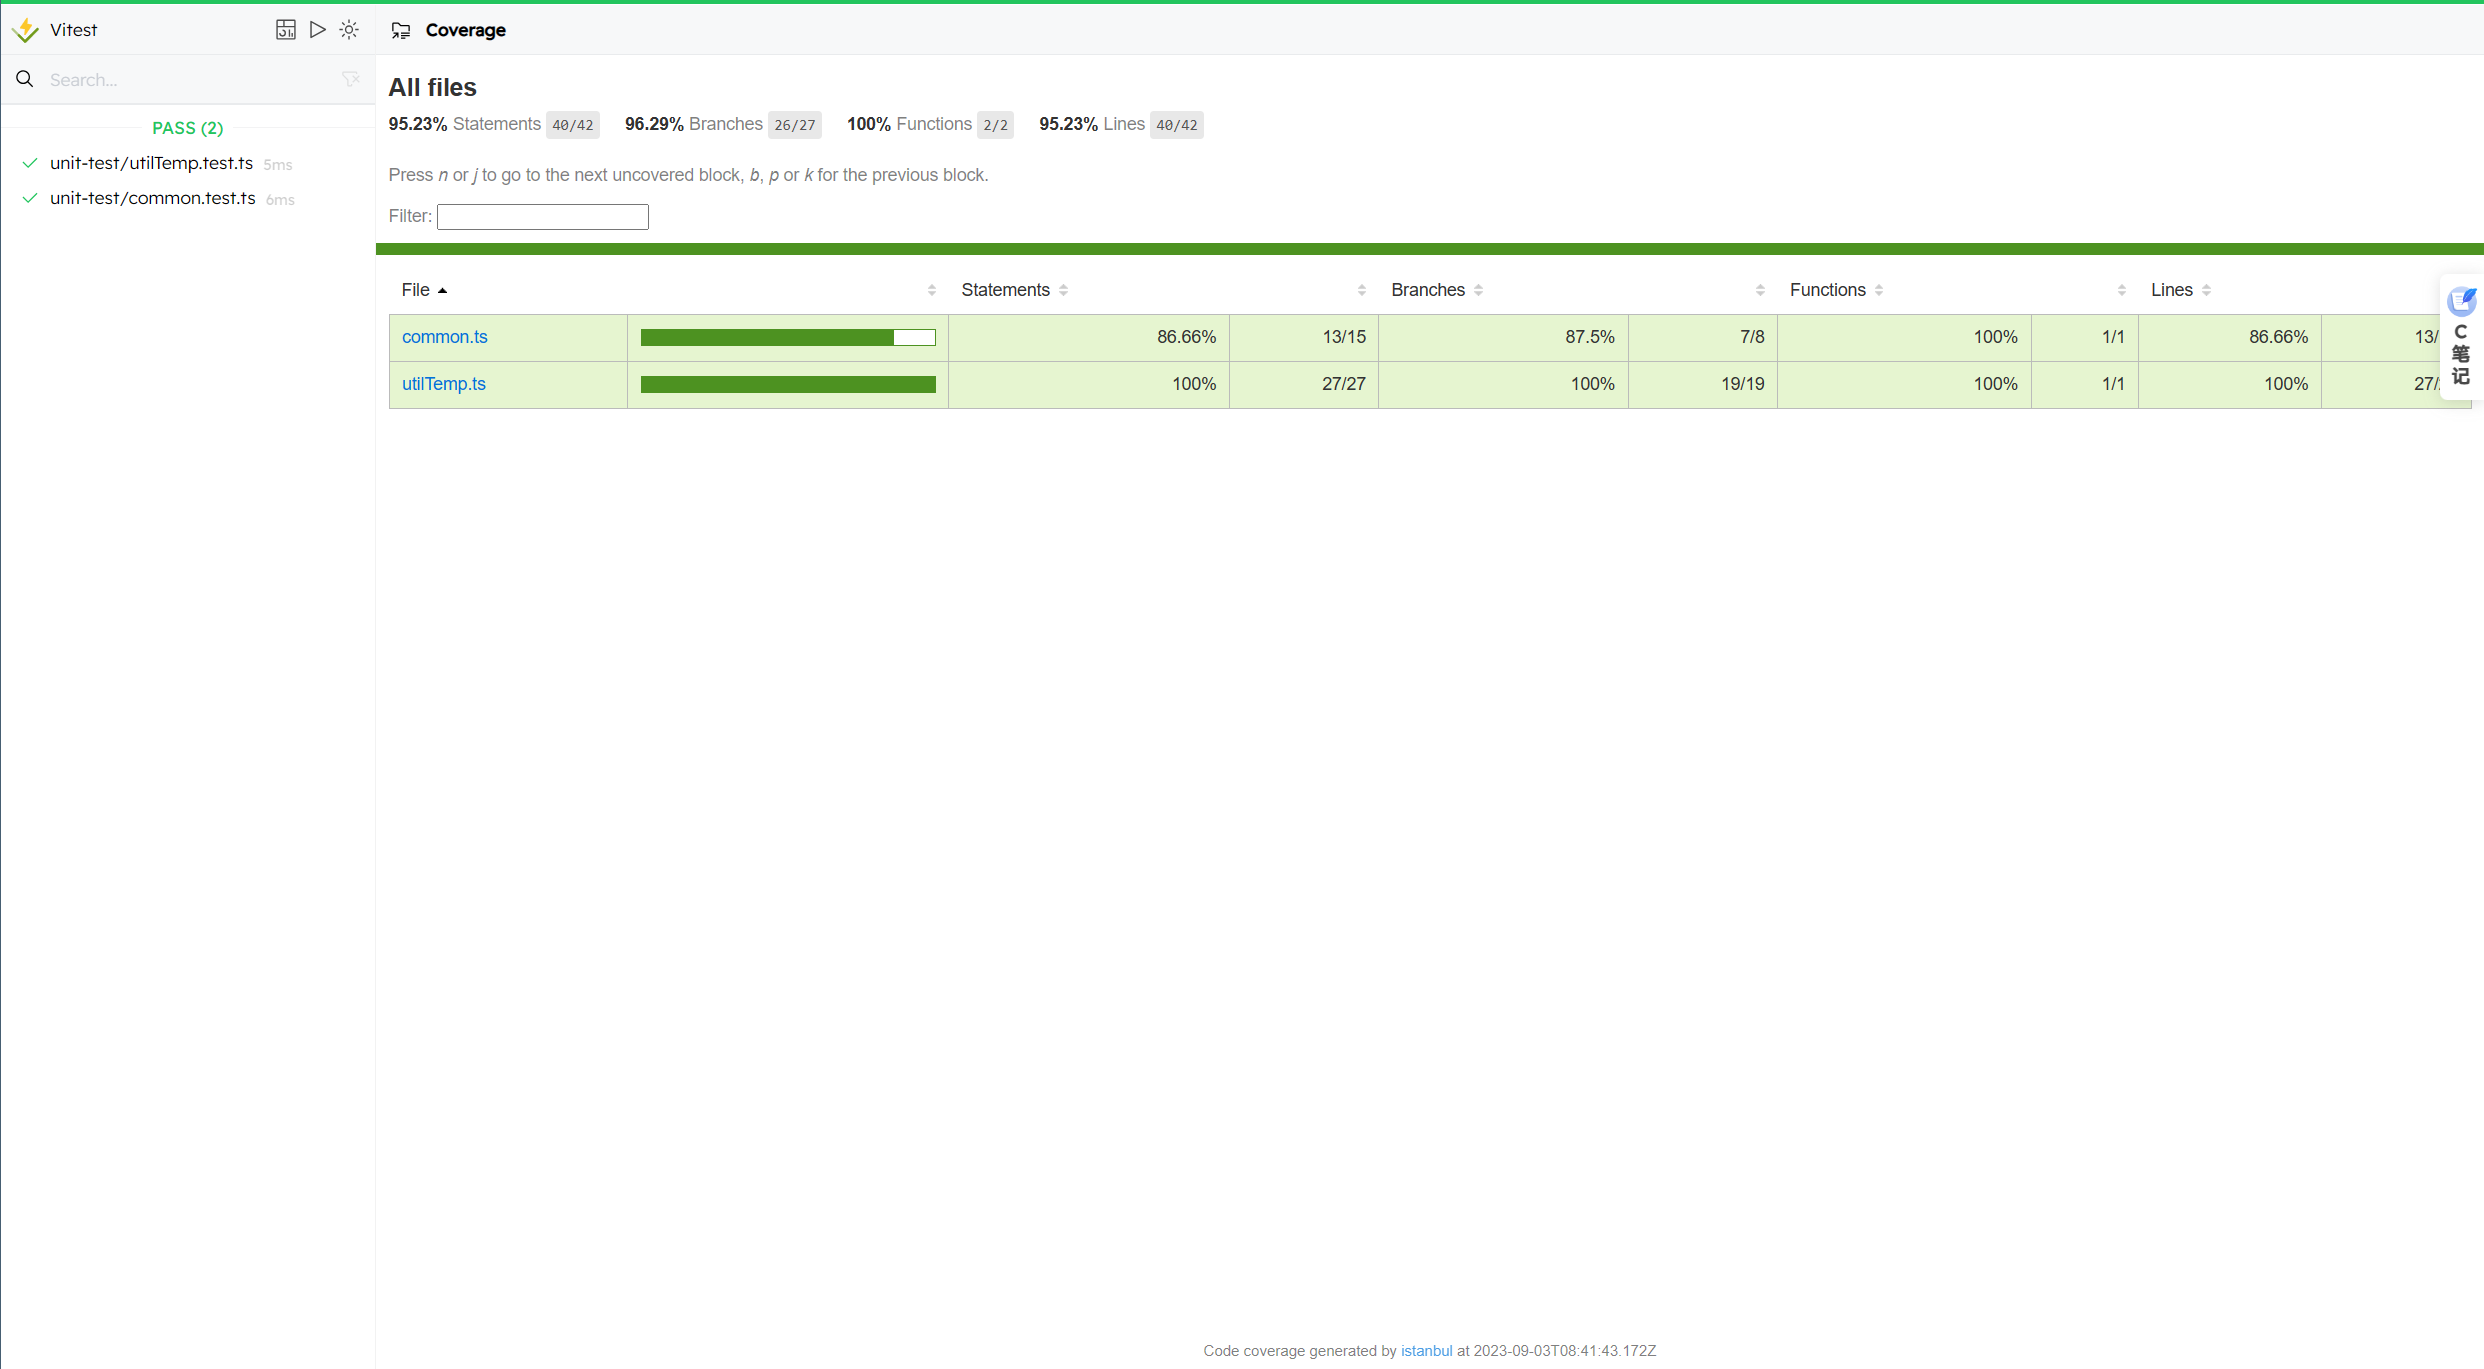2484x1369 pixels.
Task: Click the Vitest run button icon
Action: tap(317, 29)
